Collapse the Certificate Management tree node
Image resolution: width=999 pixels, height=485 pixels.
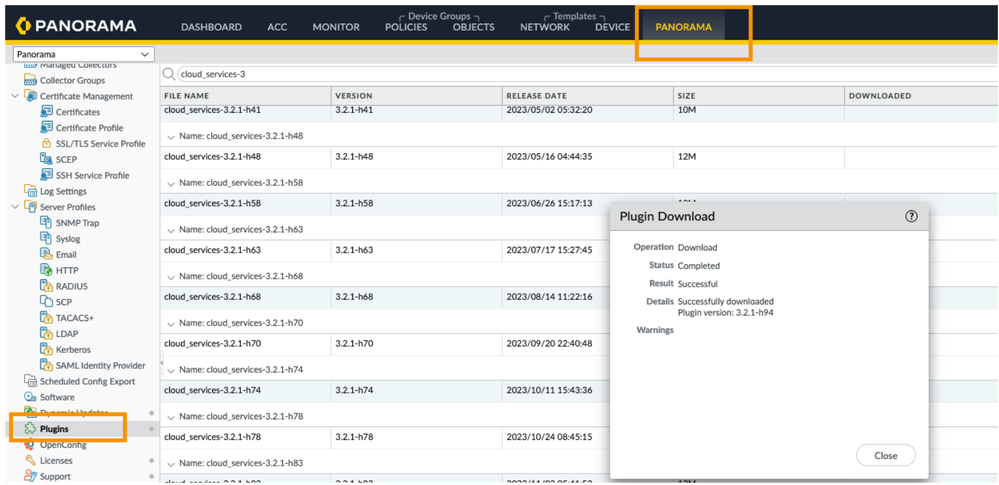click(x=15, y=96)
